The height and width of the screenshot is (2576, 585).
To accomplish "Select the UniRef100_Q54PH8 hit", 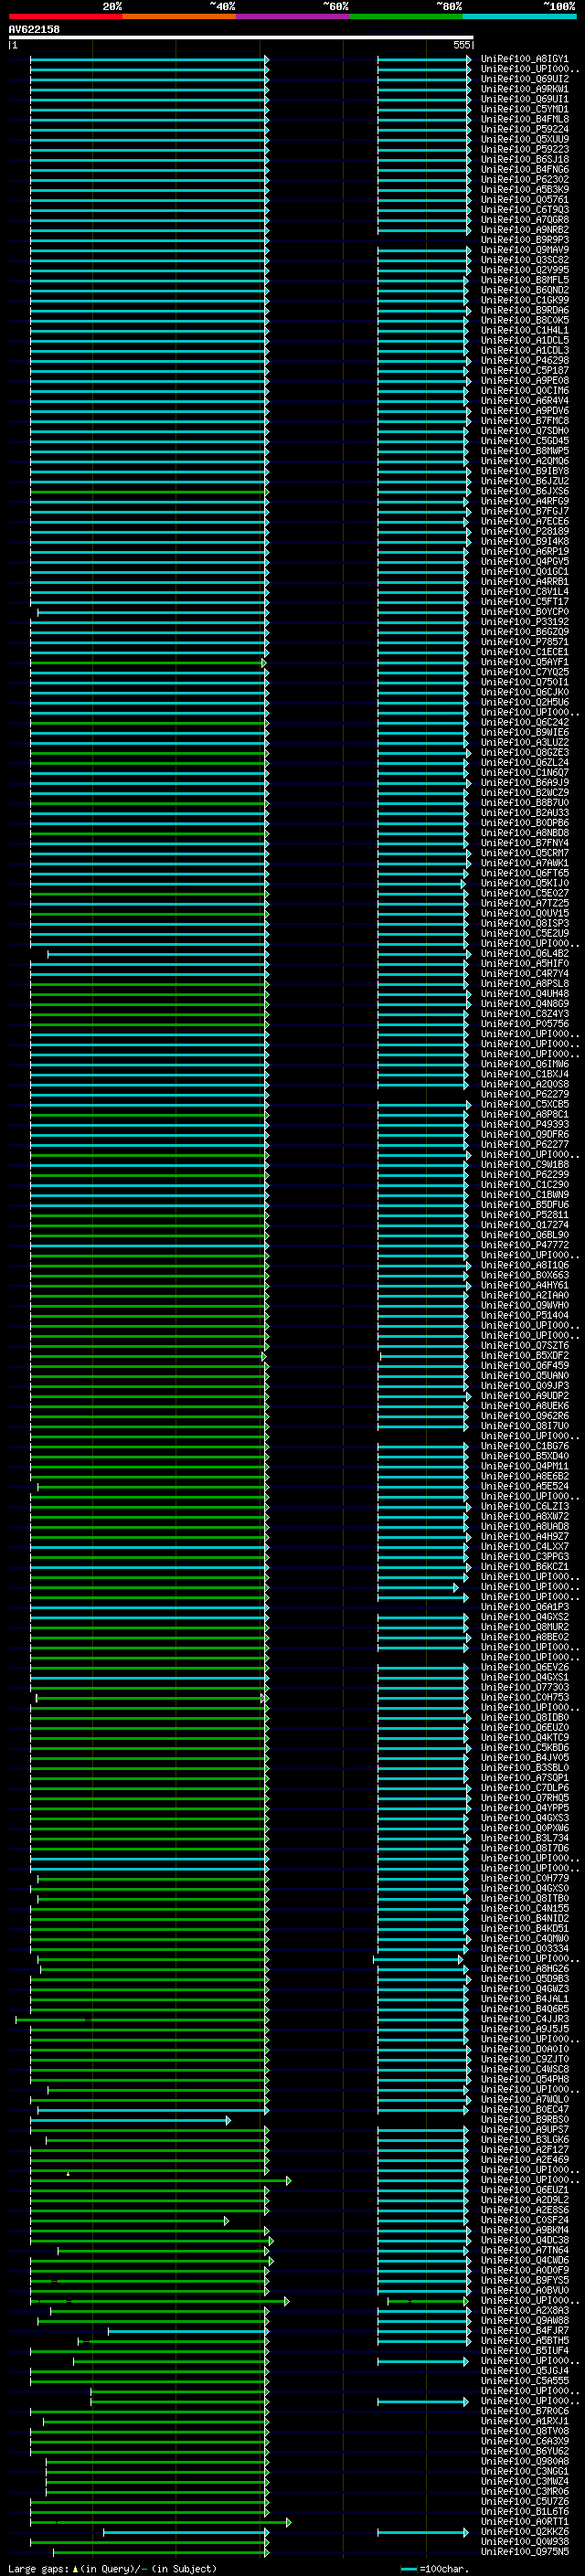I will (524, 2080).
